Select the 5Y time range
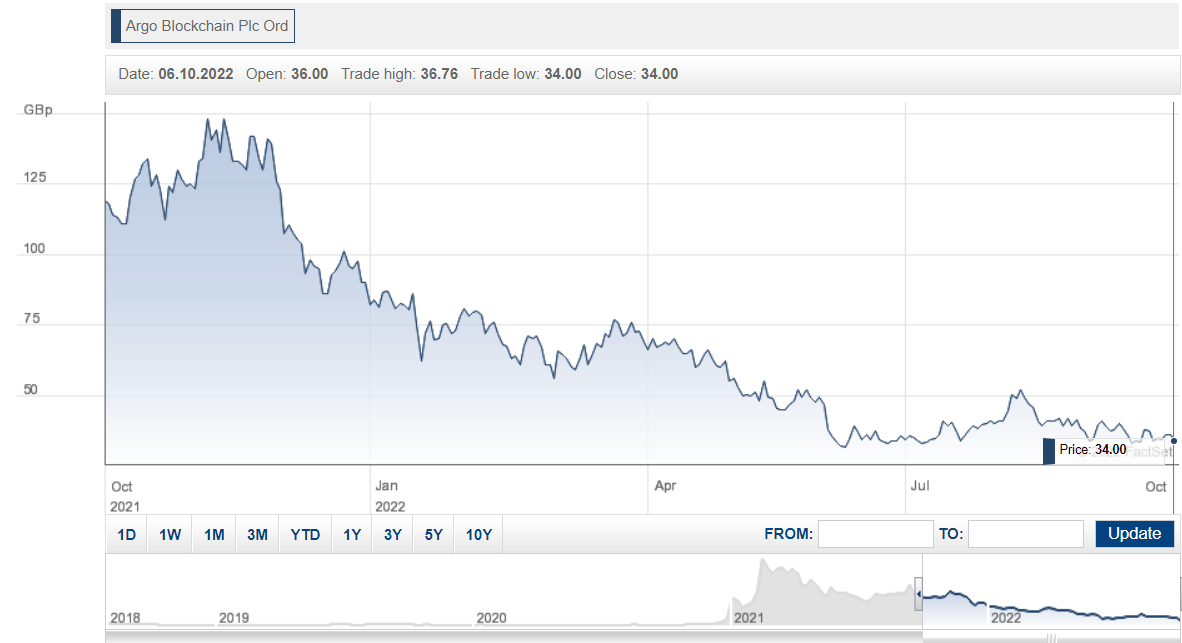Image resolution: width=1182 pixels, height=643 pixels. [433, 534]
